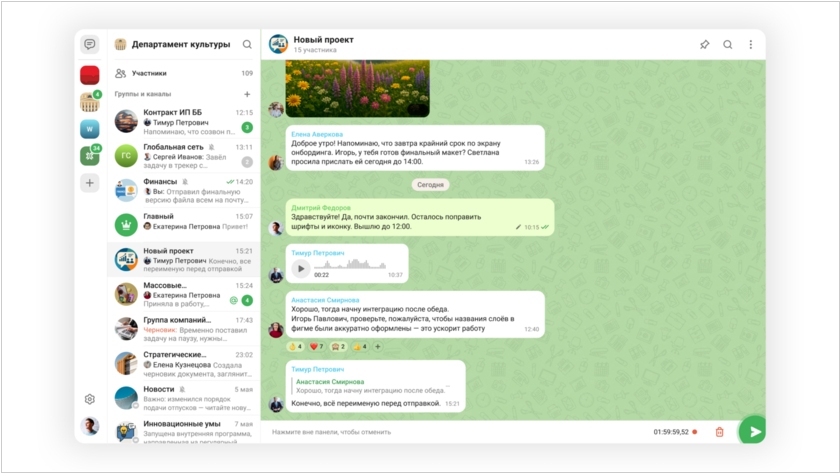
Task: Delete the voice recording with trash icon
Action: (719, 432)
